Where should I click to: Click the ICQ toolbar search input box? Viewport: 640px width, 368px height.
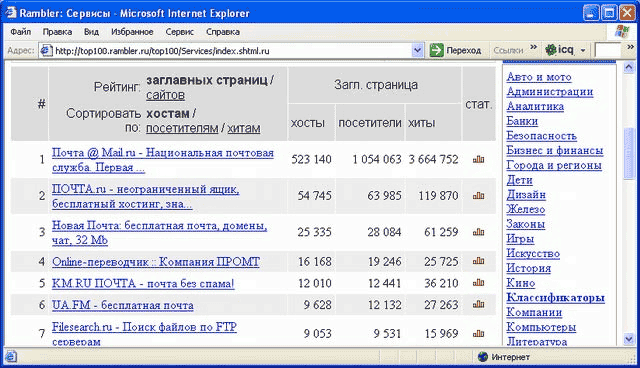click(608, 51)
